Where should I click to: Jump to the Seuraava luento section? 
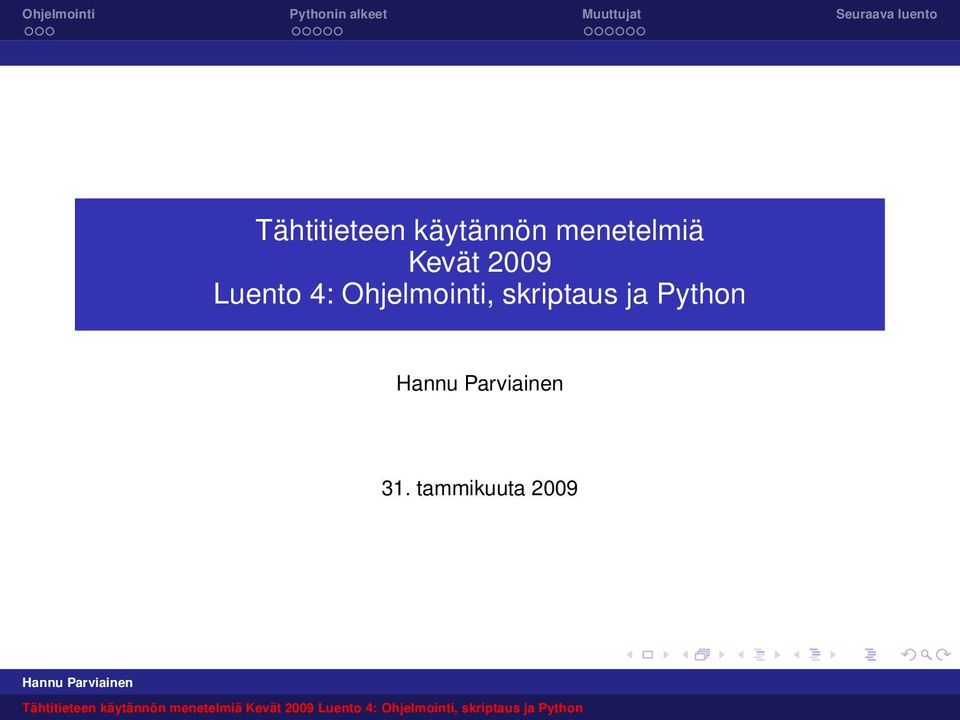click(x=887, y=14)
